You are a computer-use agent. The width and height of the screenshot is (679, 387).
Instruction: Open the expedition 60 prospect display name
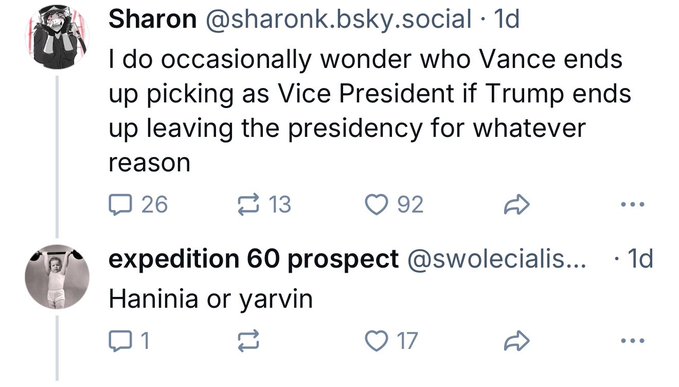tap(253, 259)
